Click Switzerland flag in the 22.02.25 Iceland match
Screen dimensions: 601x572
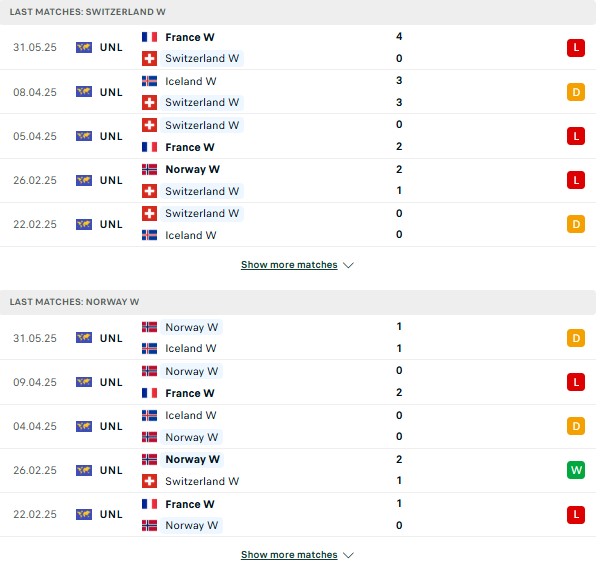coord(149,214)
